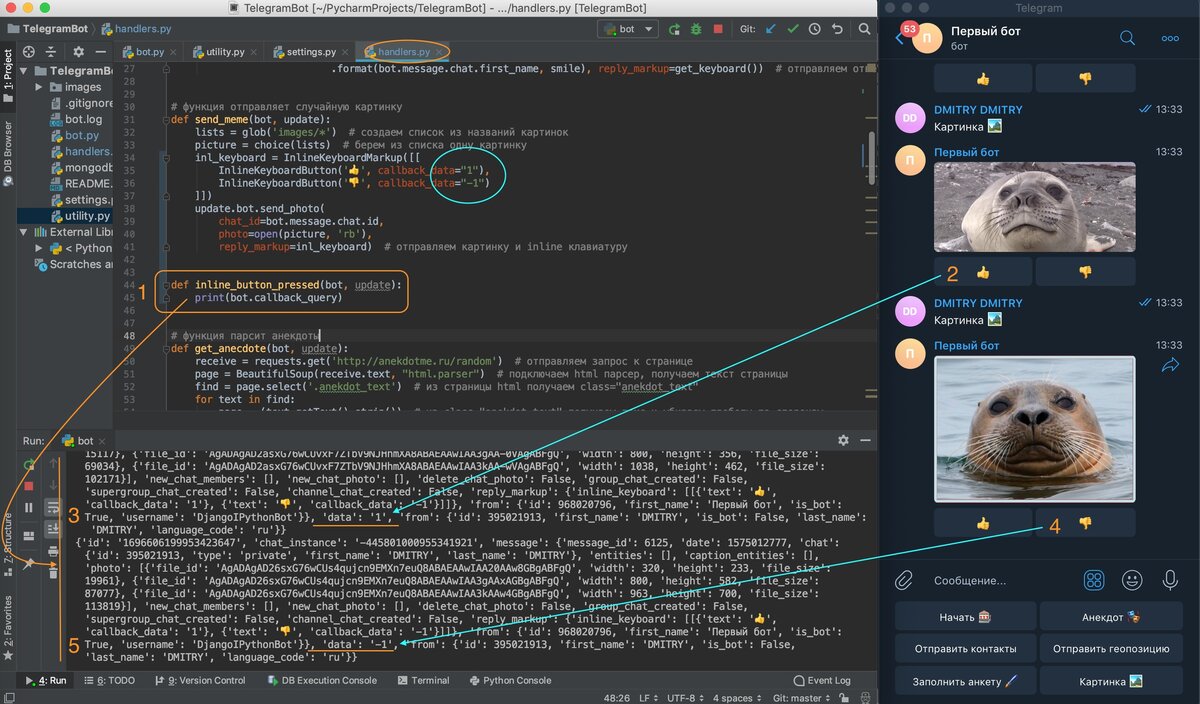1200x704 pixels.
Task: Pause output in Run panel
Action: coord(28,508)
